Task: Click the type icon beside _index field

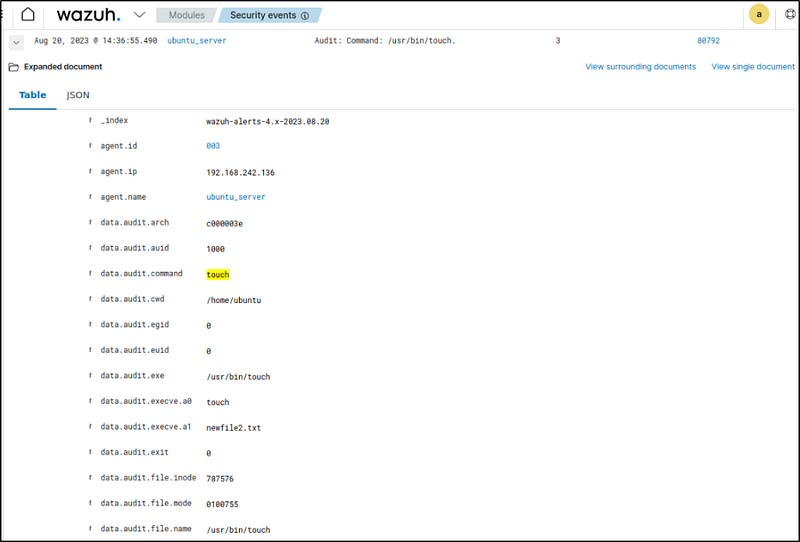Action: coord(91,121)
